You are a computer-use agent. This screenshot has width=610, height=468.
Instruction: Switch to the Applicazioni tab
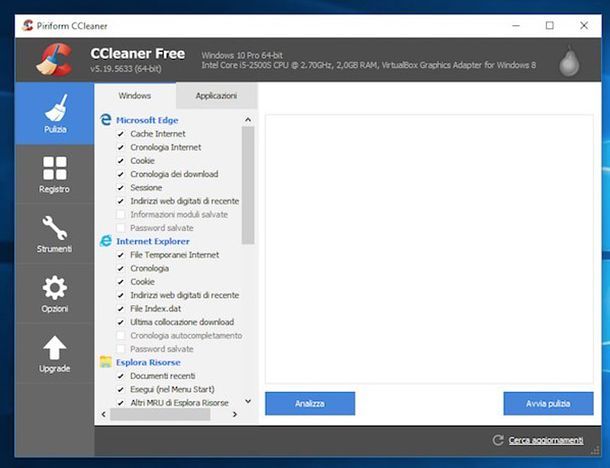tap(216, 96)
